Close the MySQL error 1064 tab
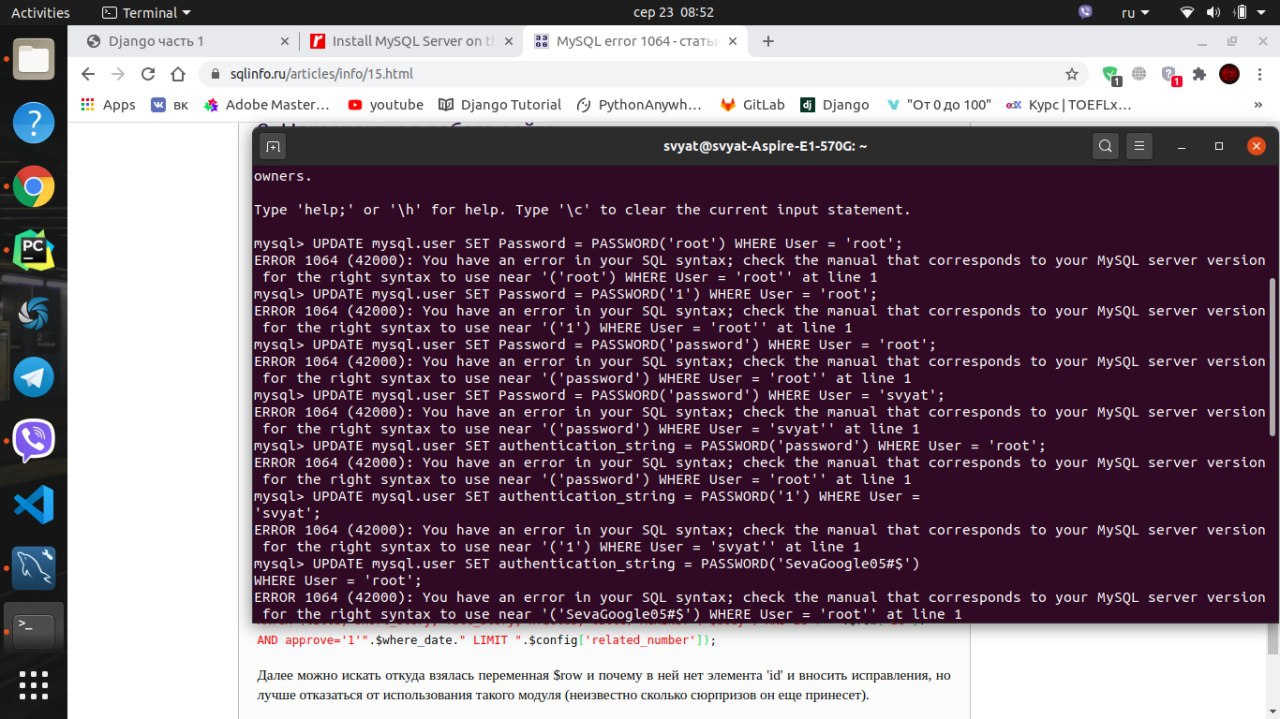1280x719 pixels. click(732, 41)
